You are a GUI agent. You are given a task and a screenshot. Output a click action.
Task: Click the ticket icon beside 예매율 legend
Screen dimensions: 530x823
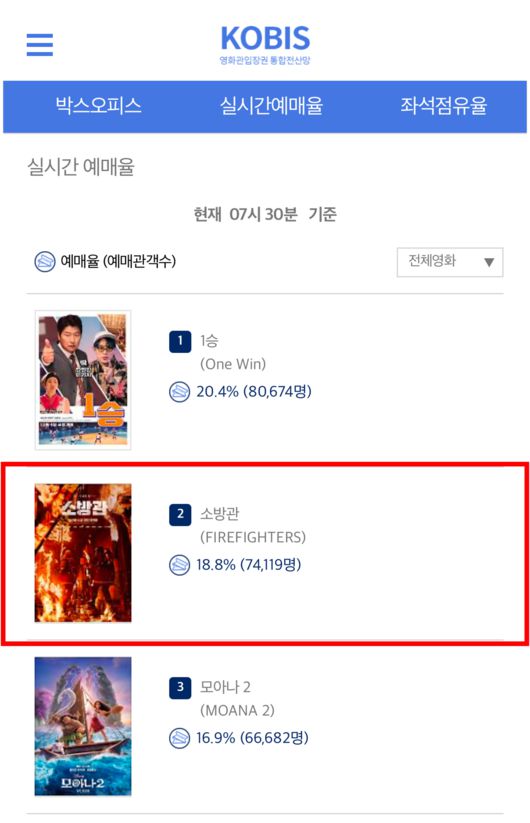click(45, 261)
